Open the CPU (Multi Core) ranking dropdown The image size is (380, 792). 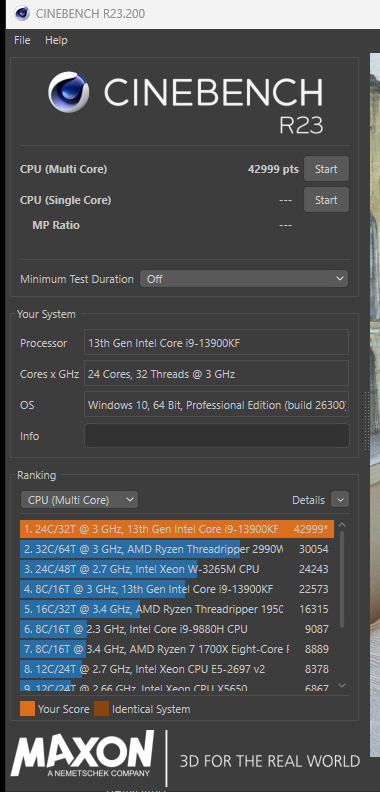click(x=79, y=500)
